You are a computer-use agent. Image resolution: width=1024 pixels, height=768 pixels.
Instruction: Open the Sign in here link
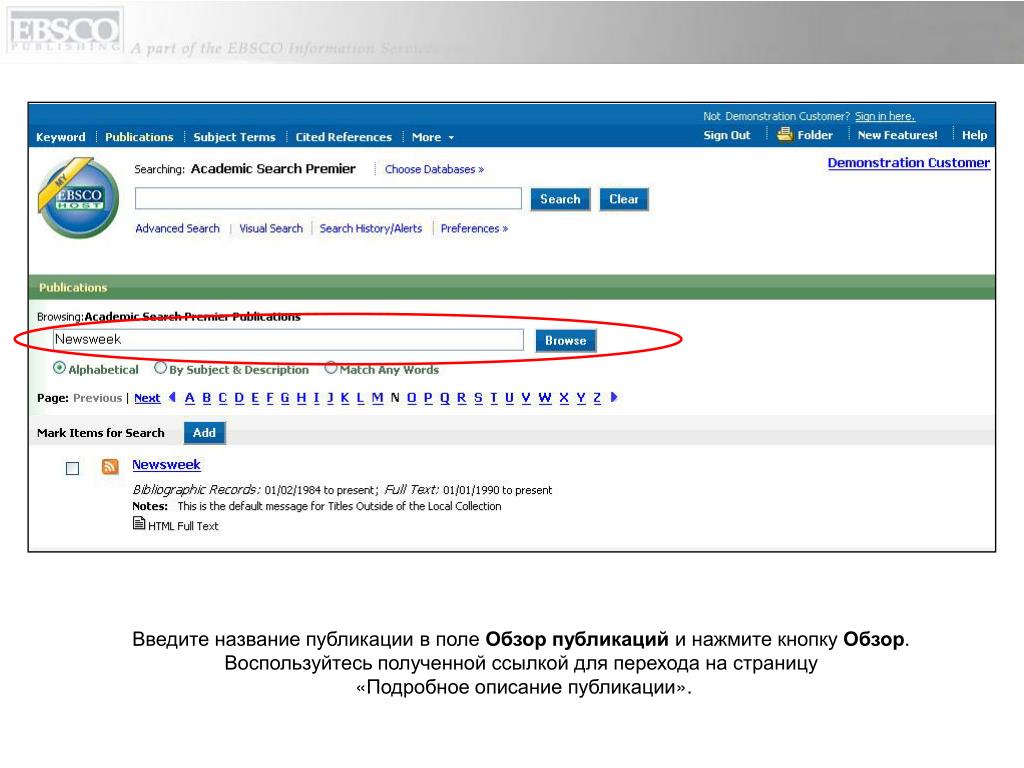pos(885,116)
